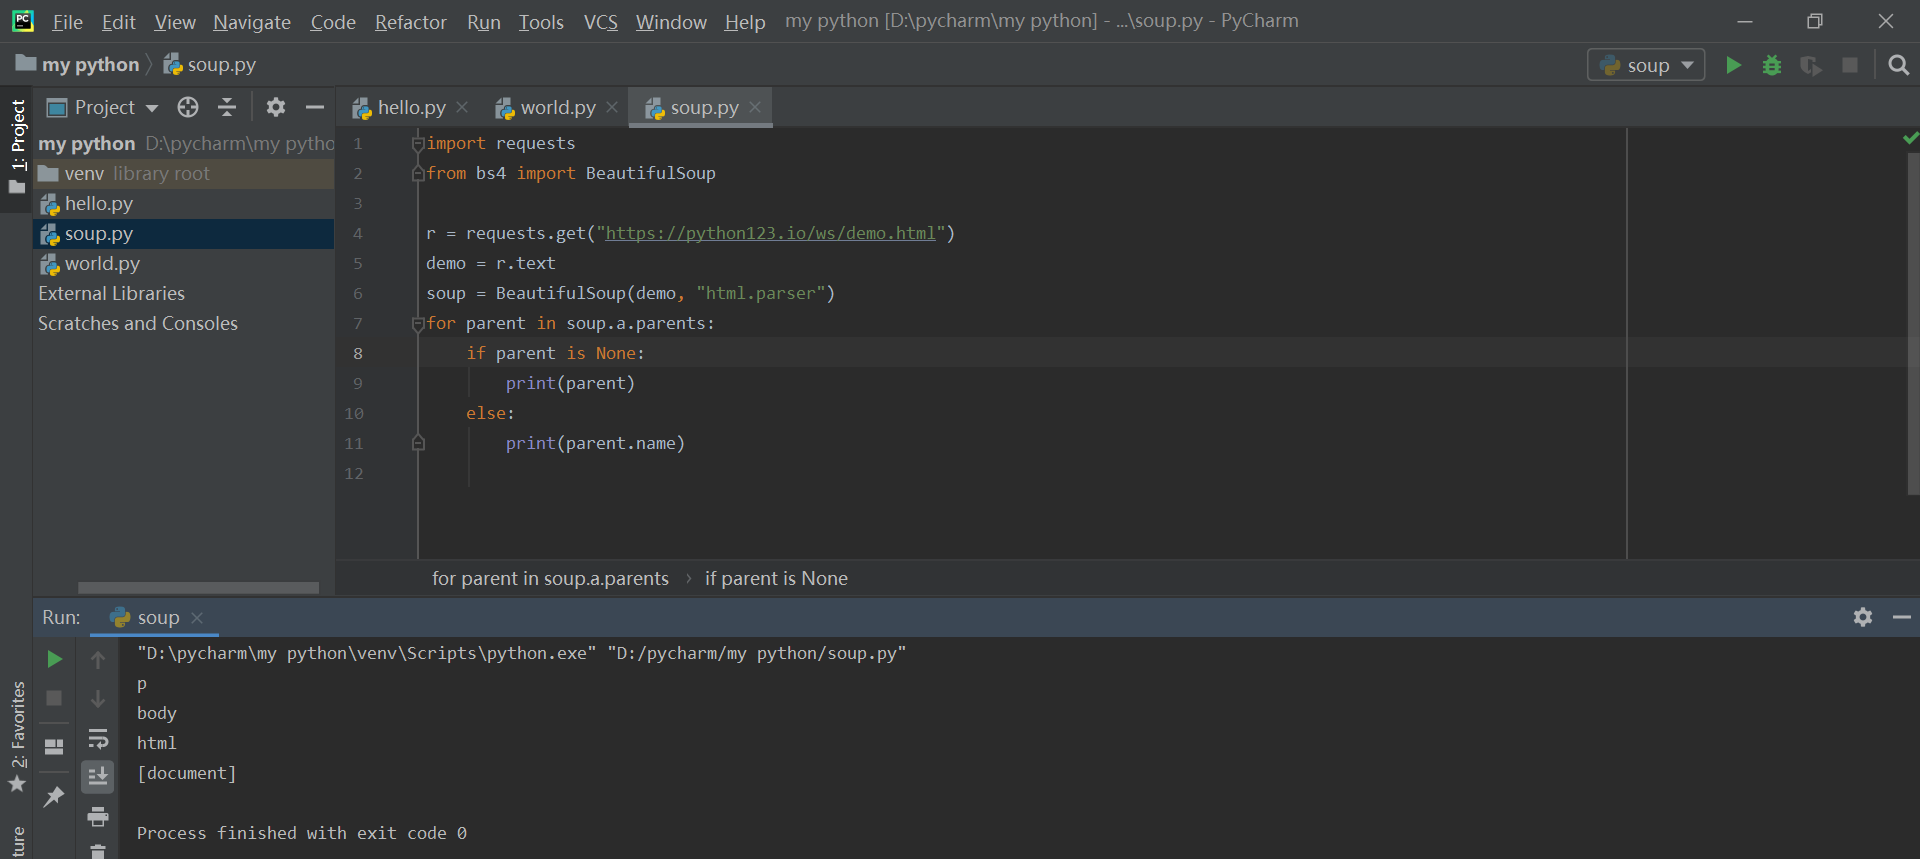The width and height of the screenshot is (1920, 859).
Task: Open the View menu
Action: coord(175,21)
